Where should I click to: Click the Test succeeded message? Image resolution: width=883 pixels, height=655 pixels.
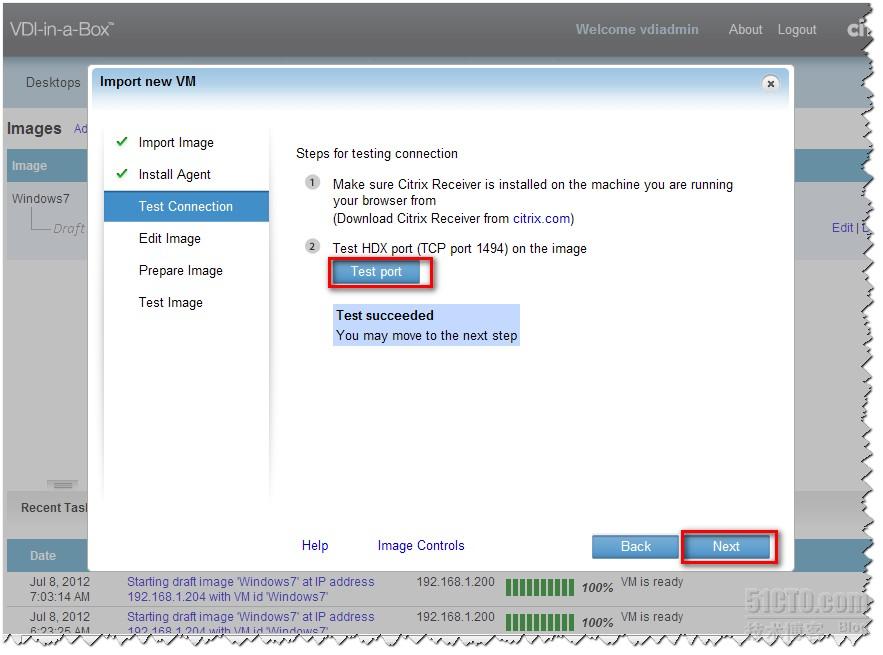point(426,325)
